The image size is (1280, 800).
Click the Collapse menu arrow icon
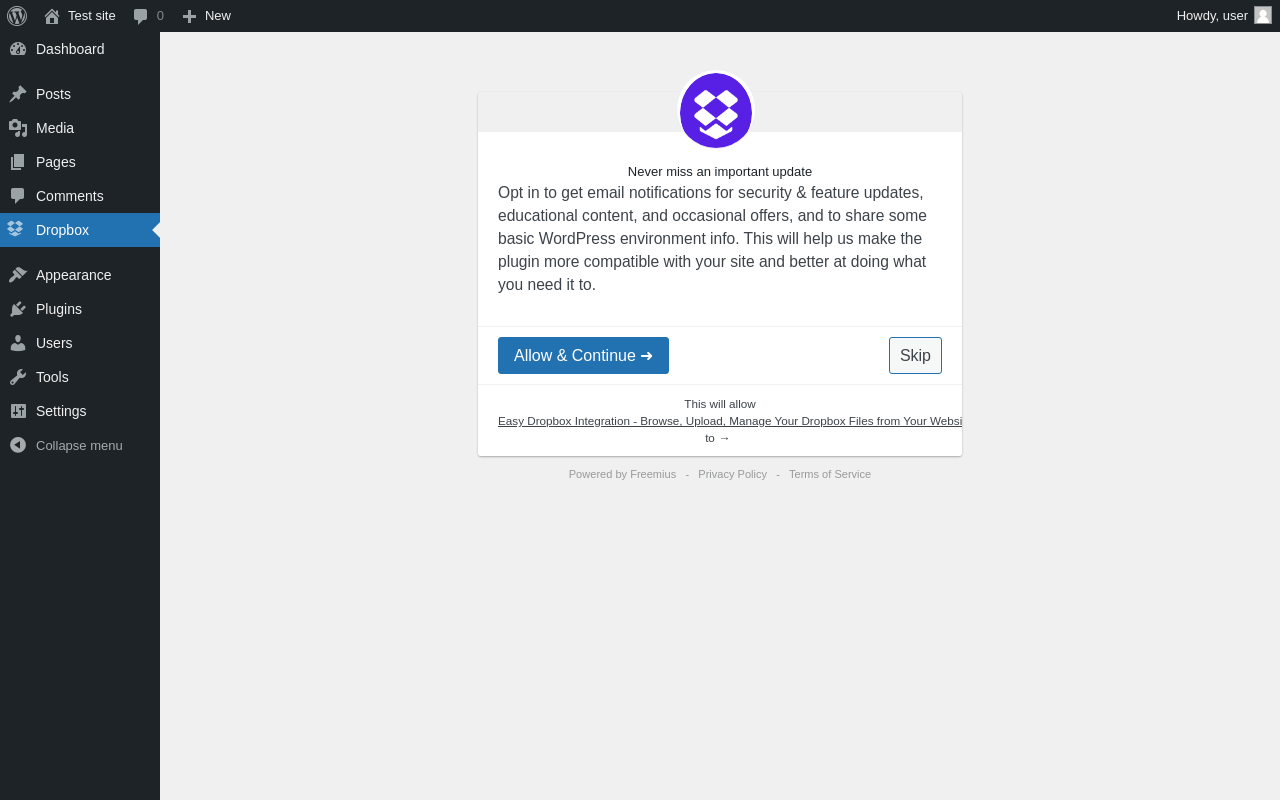pos(18,445)
